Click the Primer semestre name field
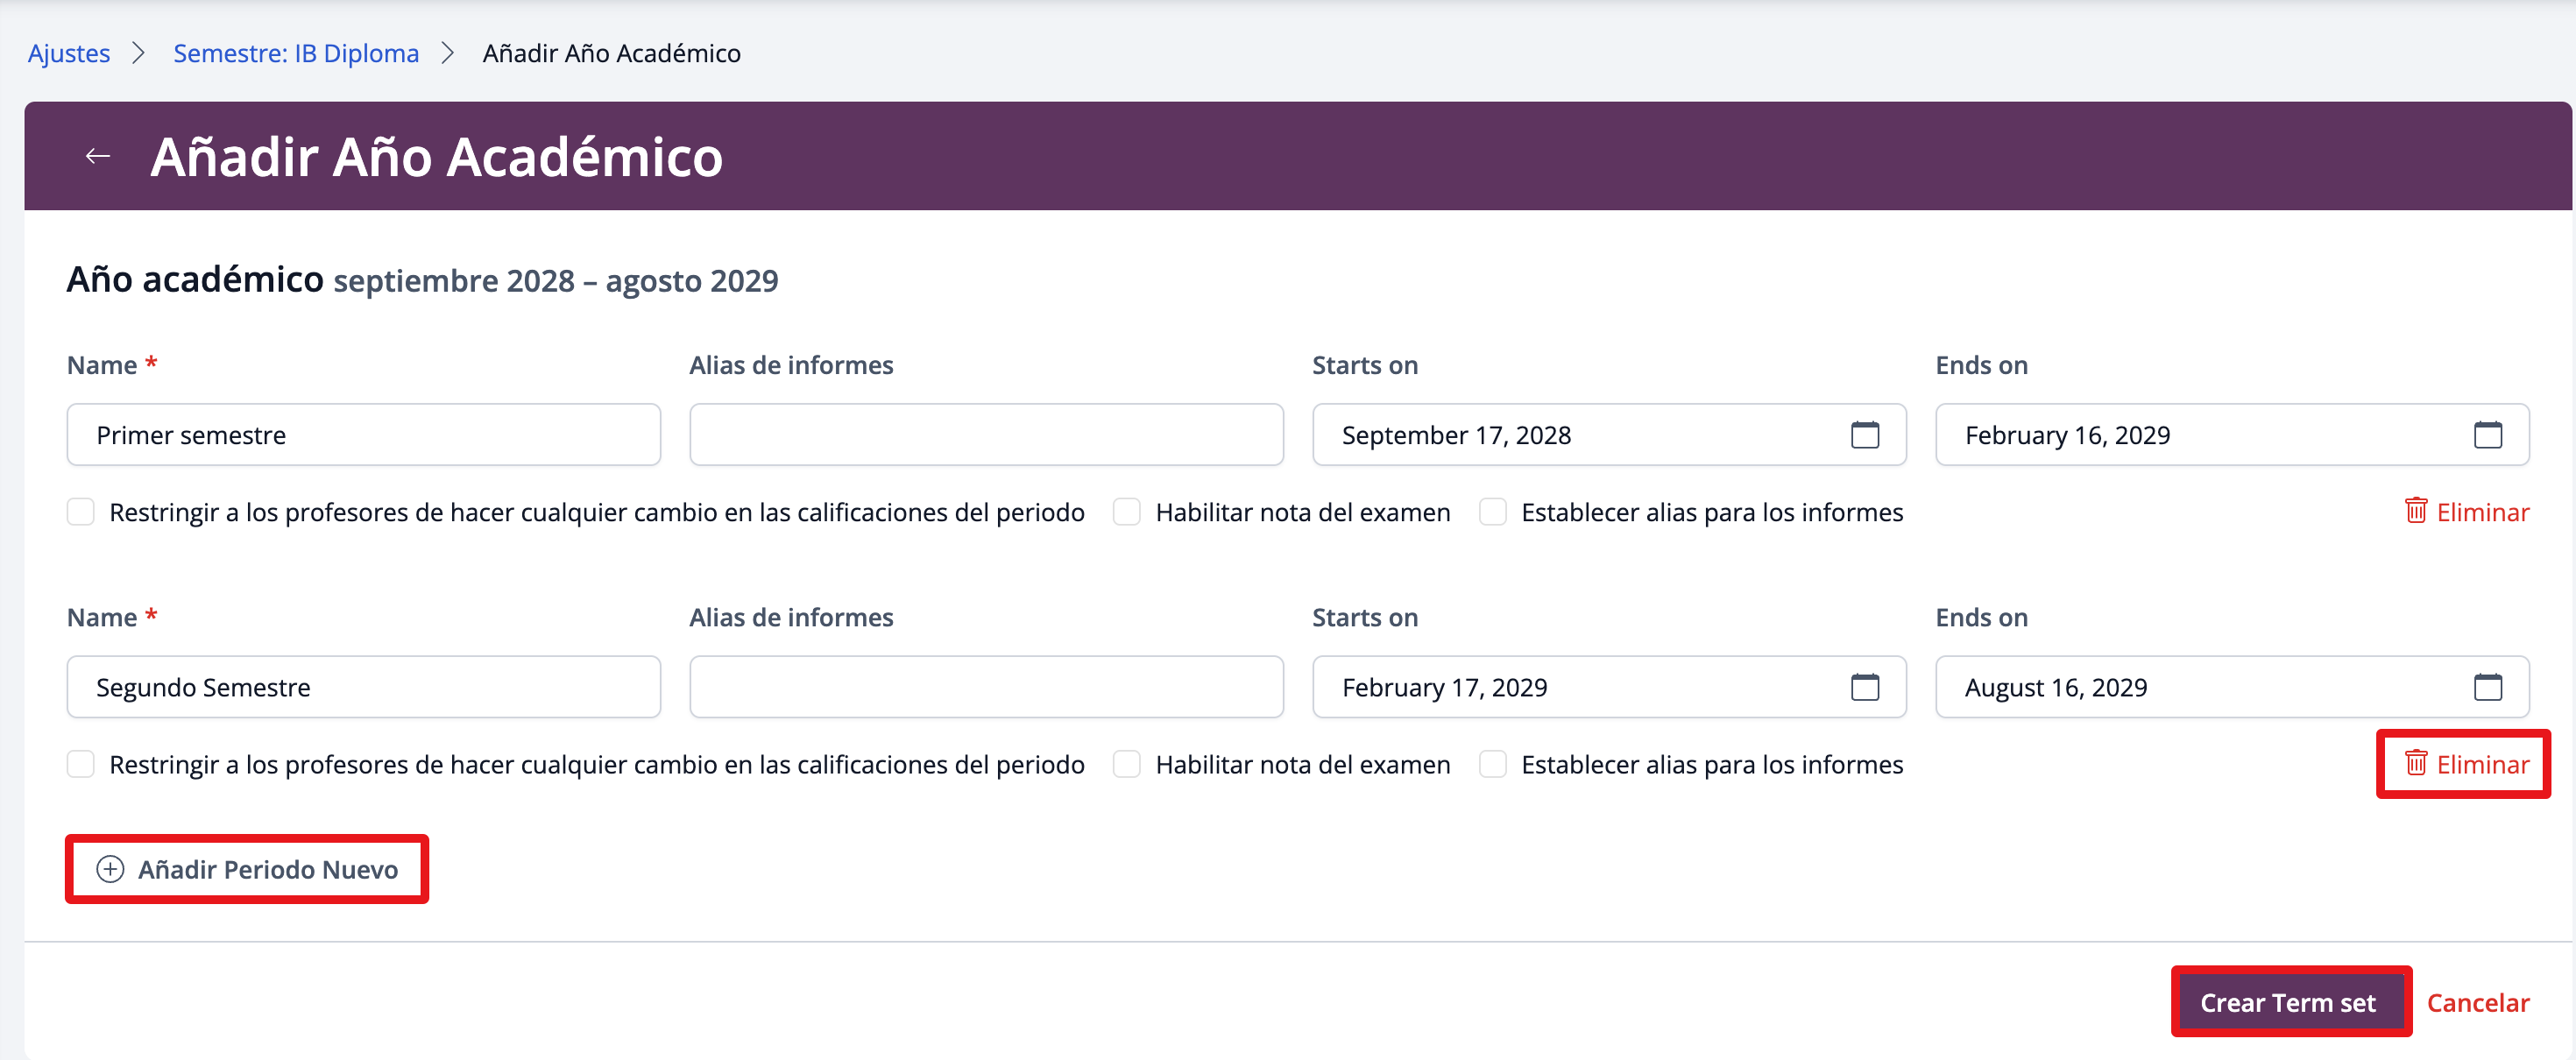The height and width of the screenshot is (1060, 2576). (363, 435)
